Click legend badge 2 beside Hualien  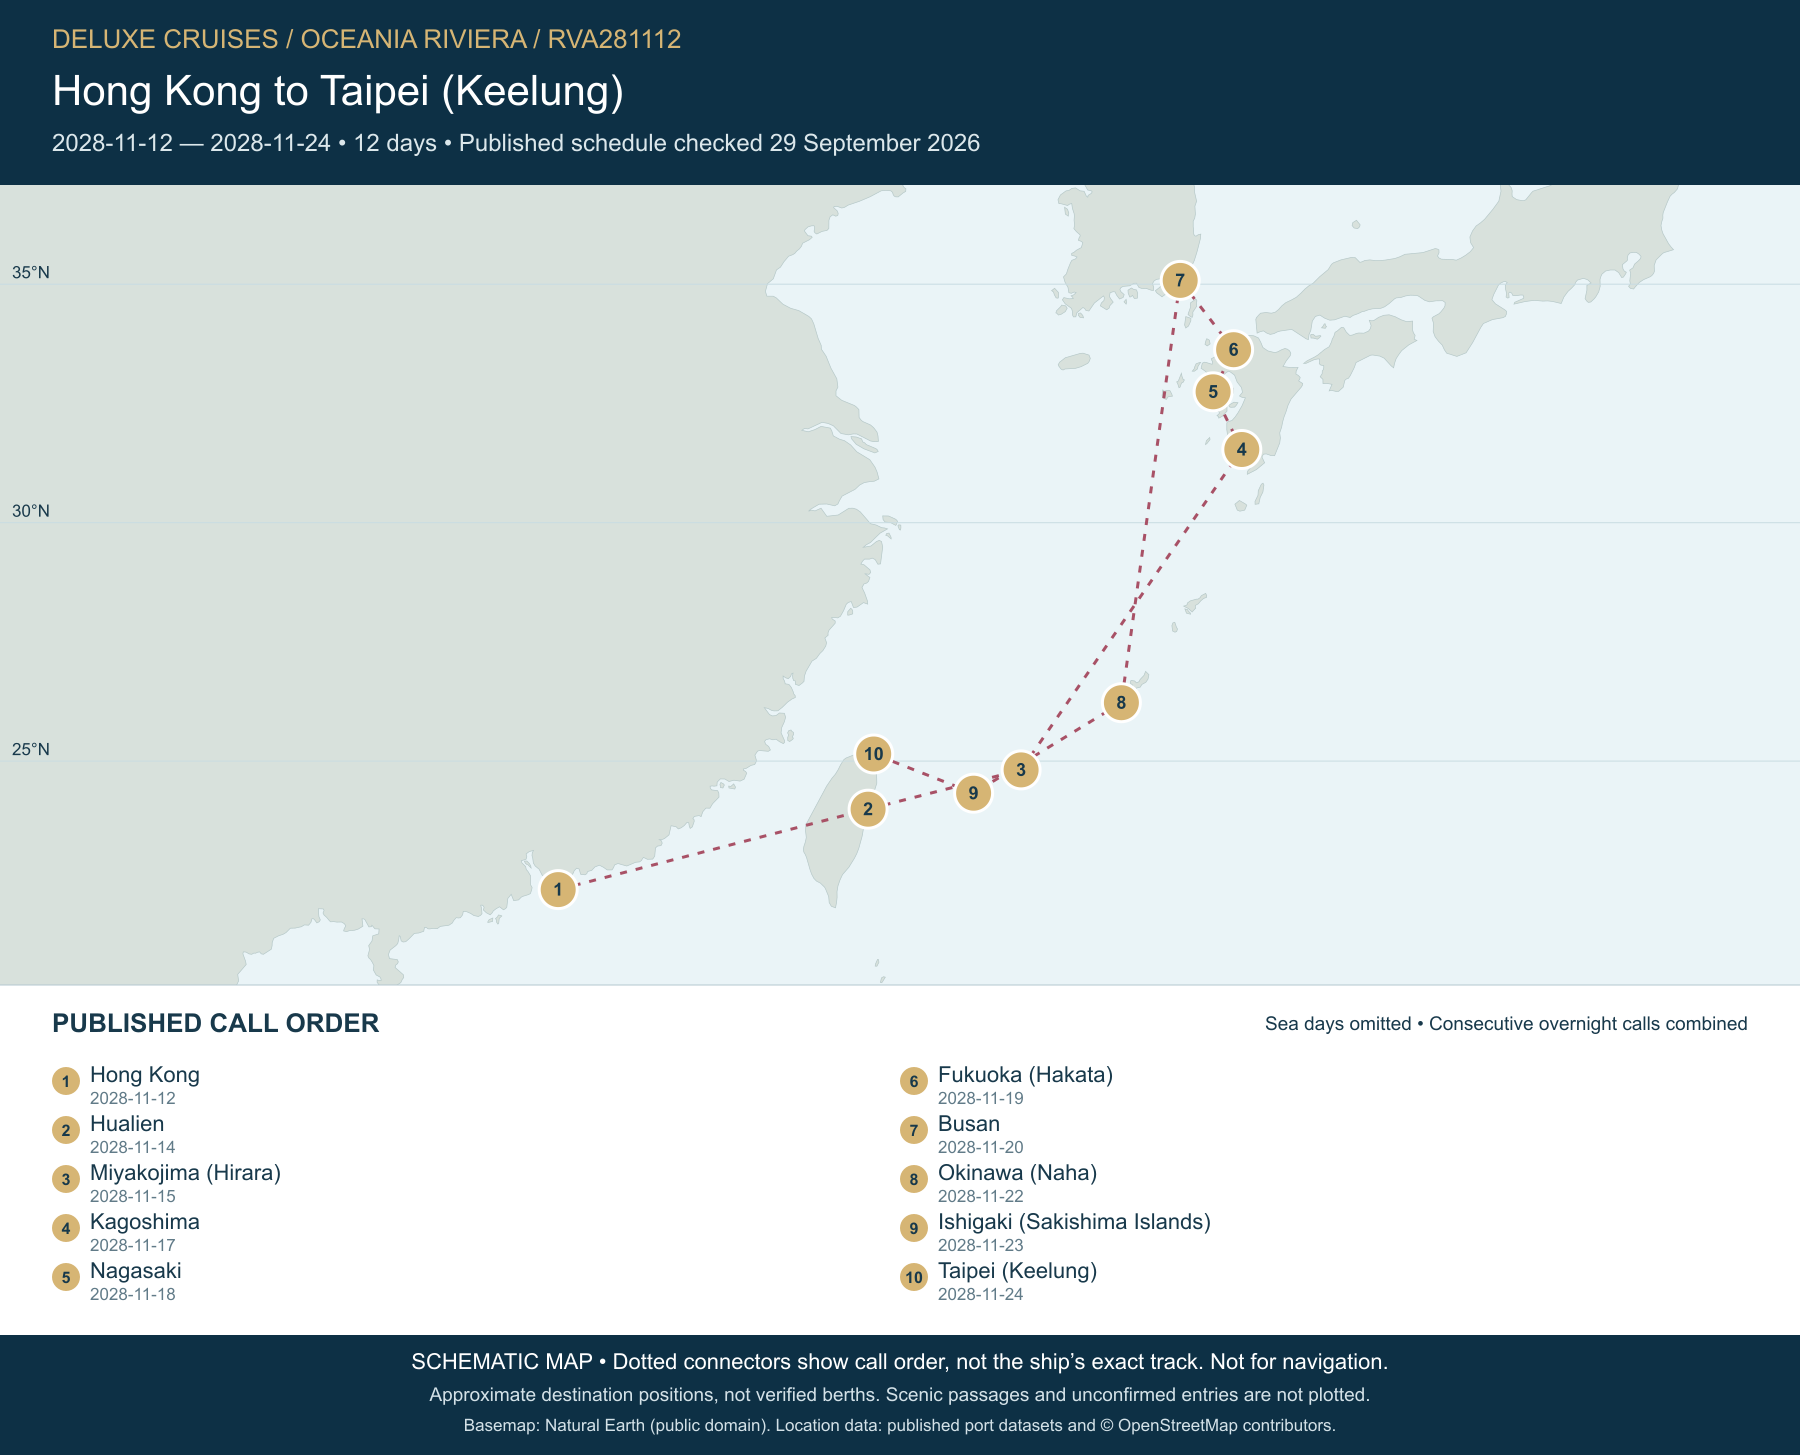click(66, 1130)
